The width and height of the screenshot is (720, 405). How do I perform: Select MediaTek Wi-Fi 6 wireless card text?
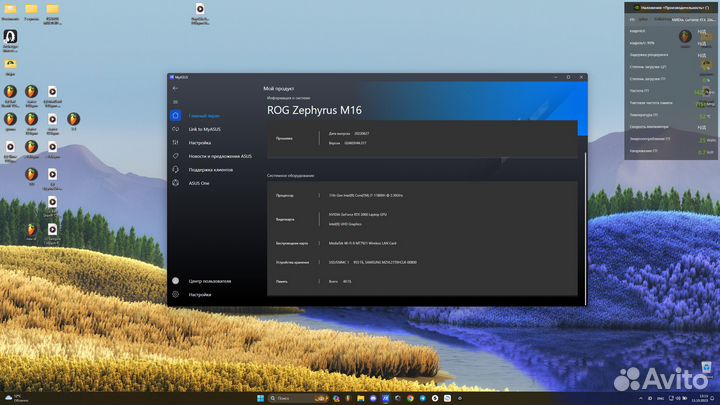pyautogui.click(x=362, y=243)
